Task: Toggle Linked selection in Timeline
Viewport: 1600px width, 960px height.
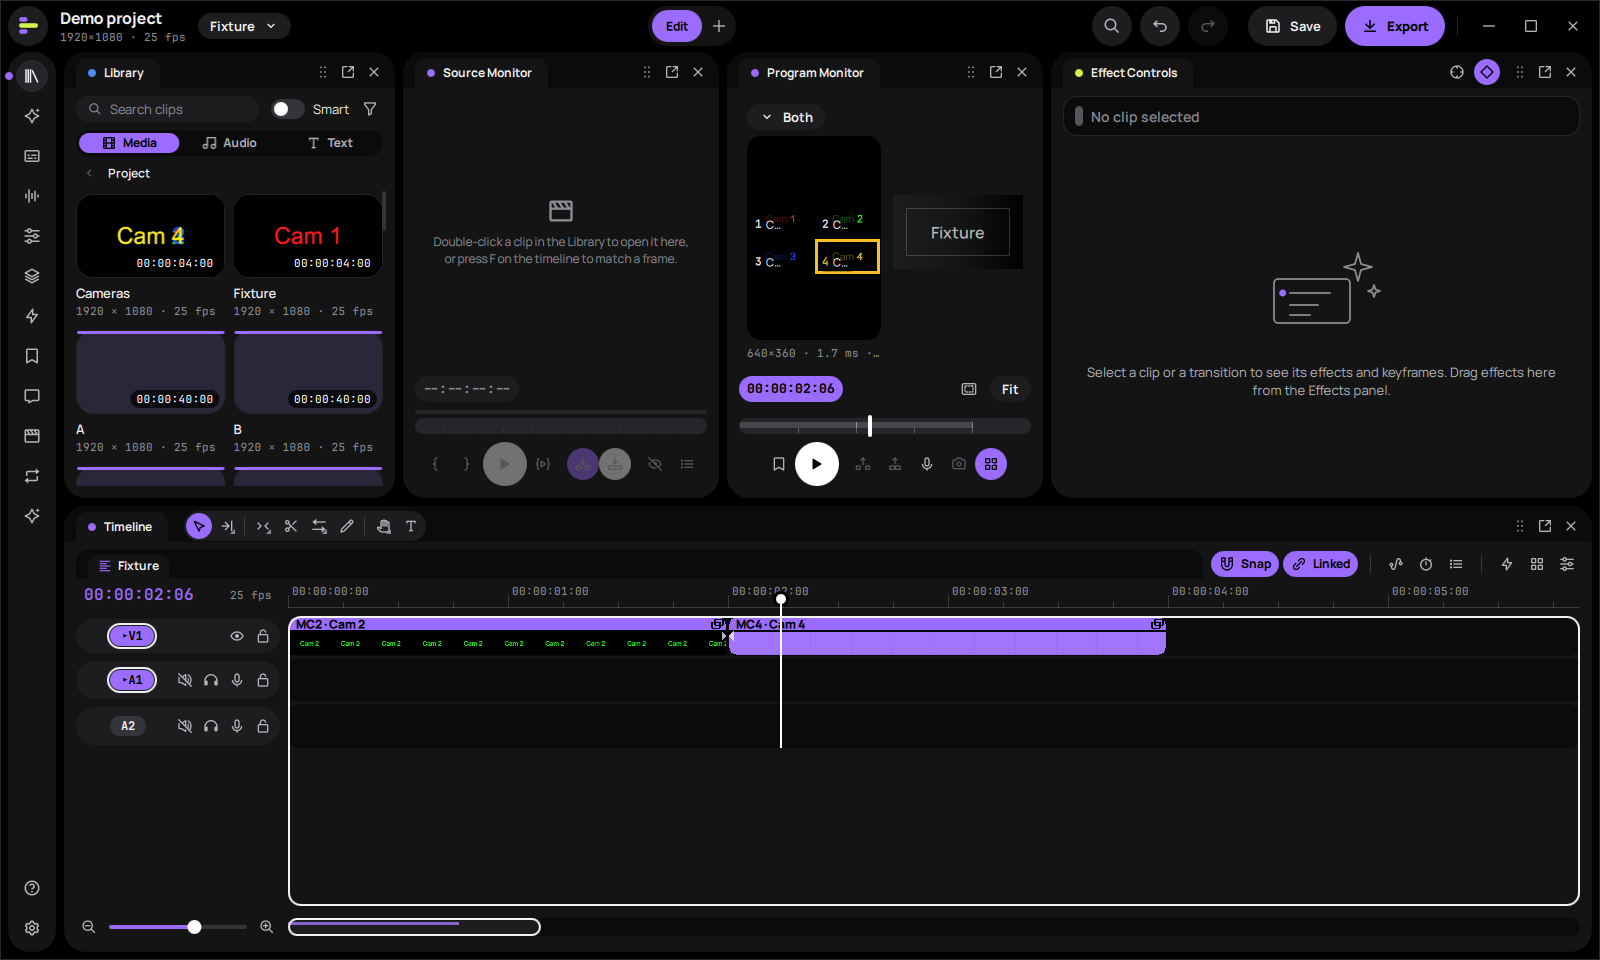Action: pyautogui.click(x=1321, y=564)
